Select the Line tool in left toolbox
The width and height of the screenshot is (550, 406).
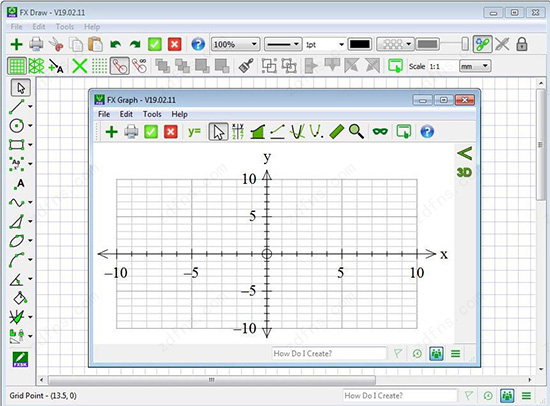click(17, 107)
